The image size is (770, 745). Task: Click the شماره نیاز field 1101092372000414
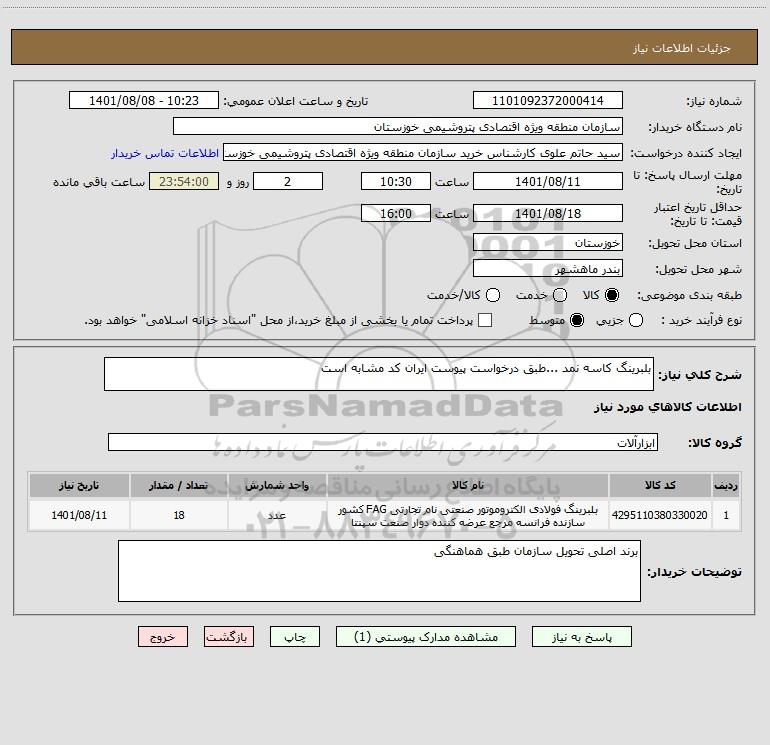point(548,100)
